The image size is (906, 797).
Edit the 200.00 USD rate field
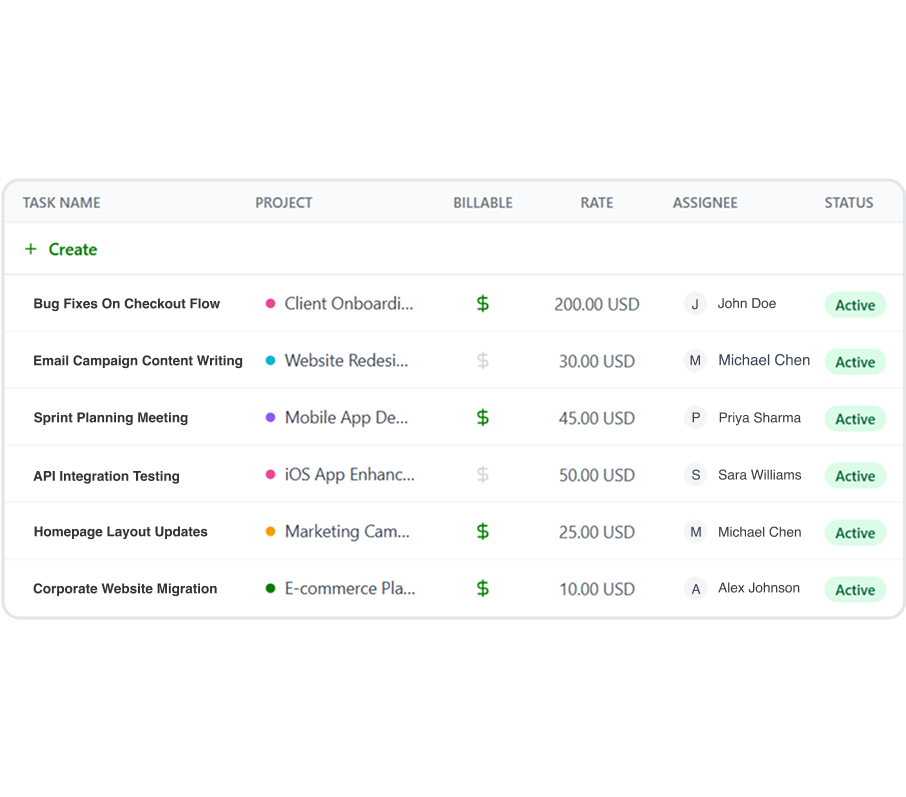pyautogui.click(x=596, y=304)
